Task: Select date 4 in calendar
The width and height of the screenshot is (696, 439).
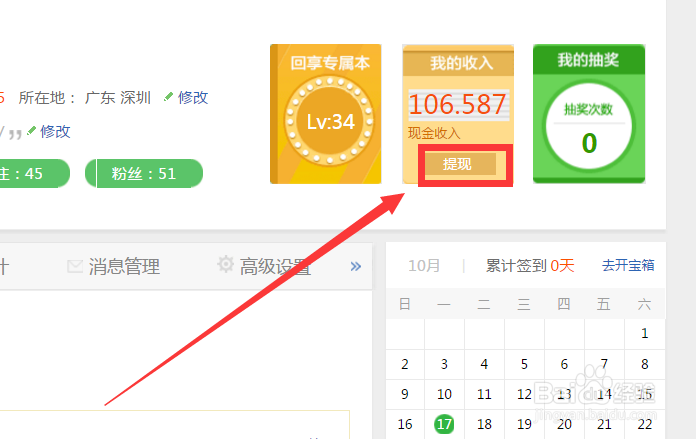Action: (x=484, y=364)
